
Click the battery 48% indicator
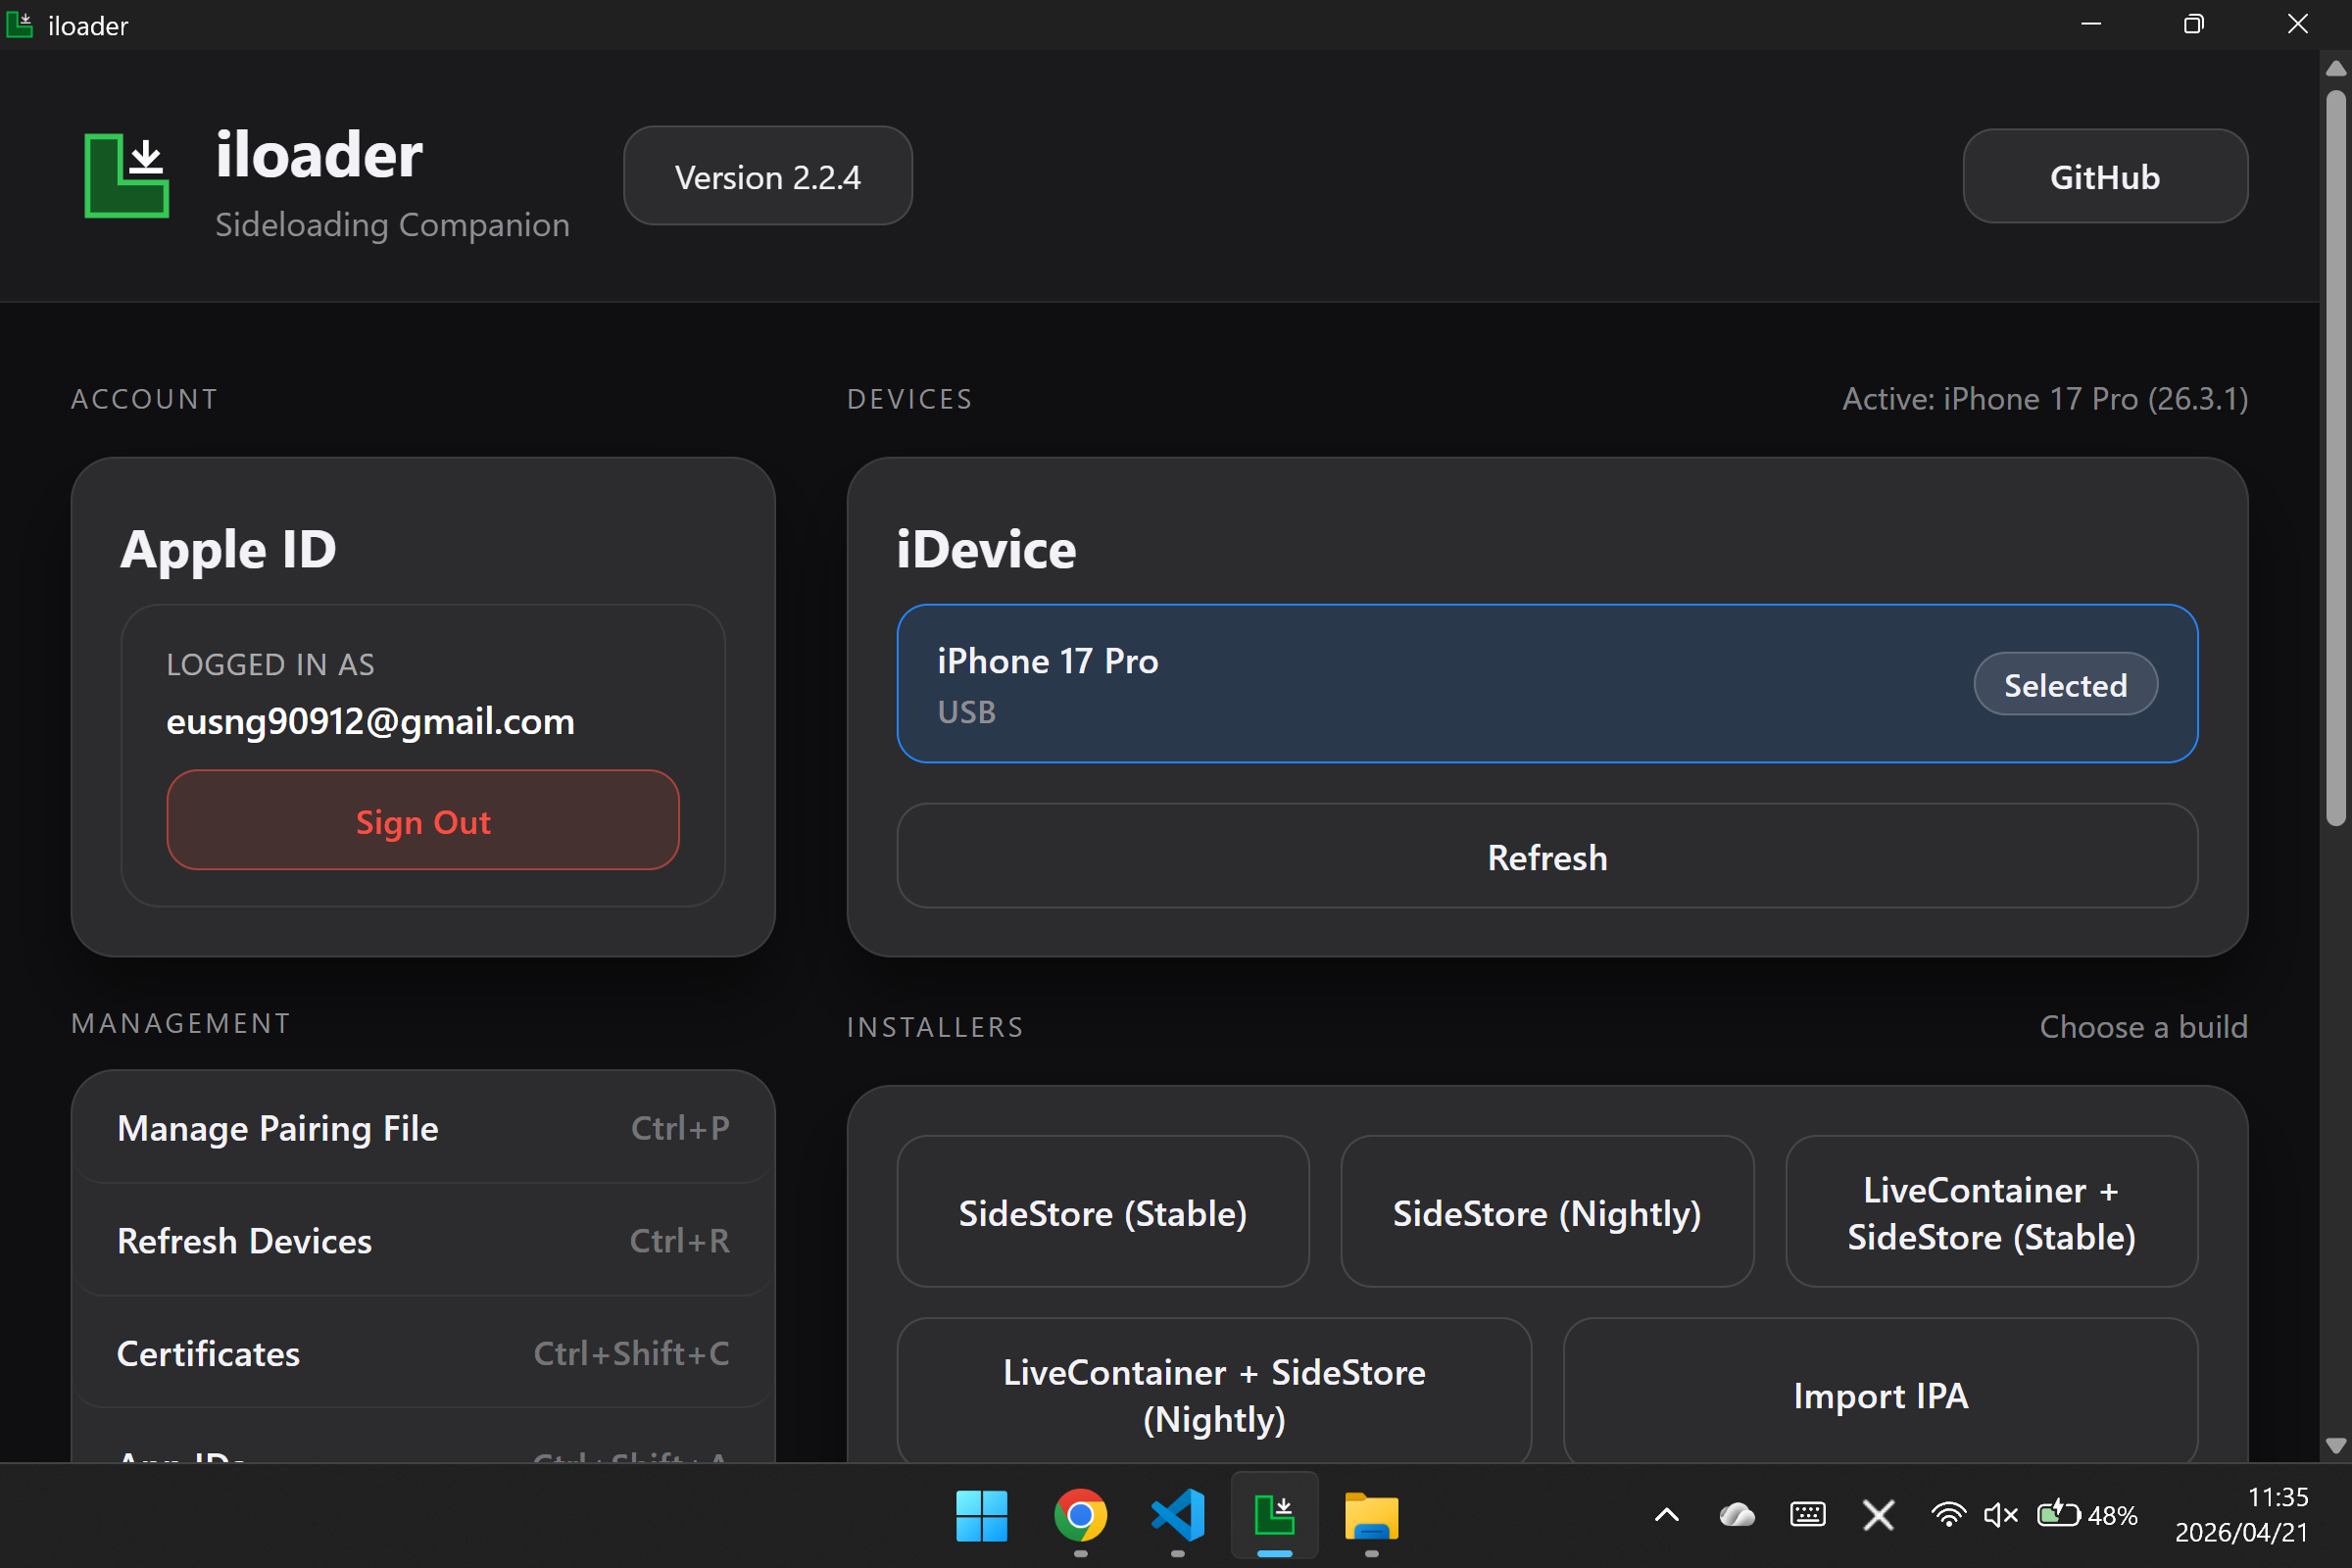point(2087,1515)
